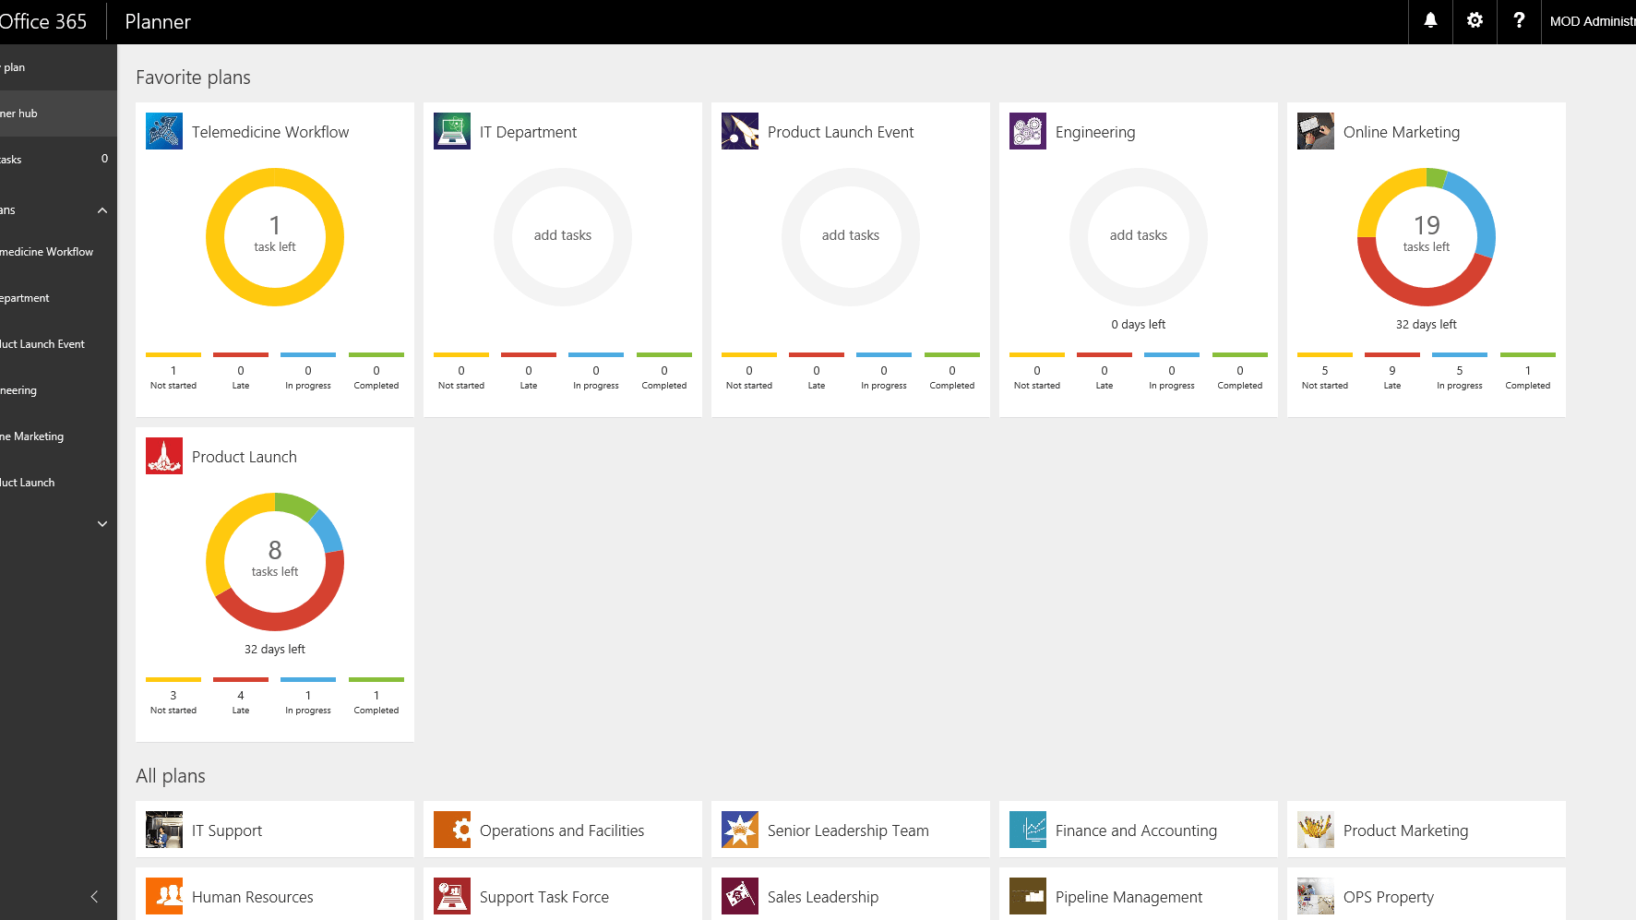1636x920 pixels.
Task: Open Engineering in the sidebar
Action: (x=58, y=390)
